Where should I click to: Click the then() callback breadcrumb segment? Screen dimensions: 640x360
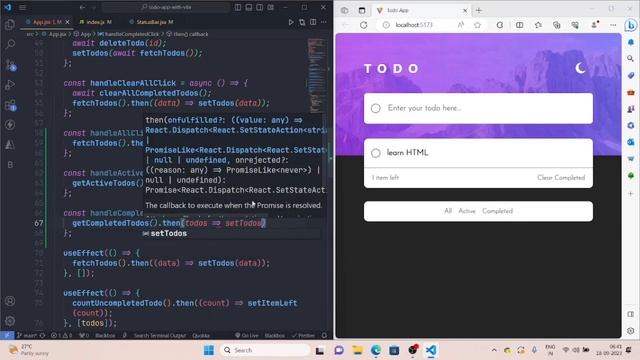187,34
